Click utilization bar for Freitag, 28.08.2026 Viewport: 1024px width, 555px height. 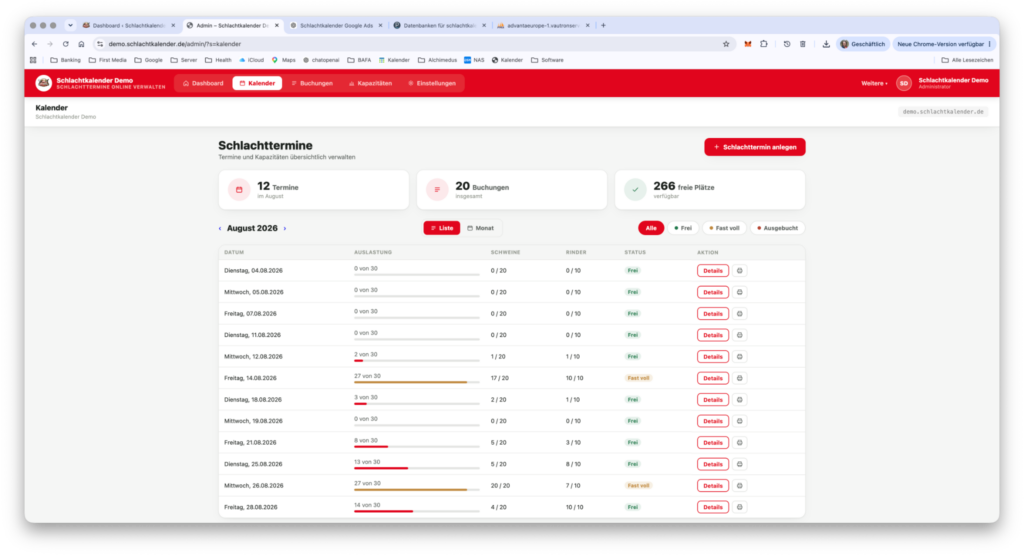pyautogui.click(x=417, y=511)
